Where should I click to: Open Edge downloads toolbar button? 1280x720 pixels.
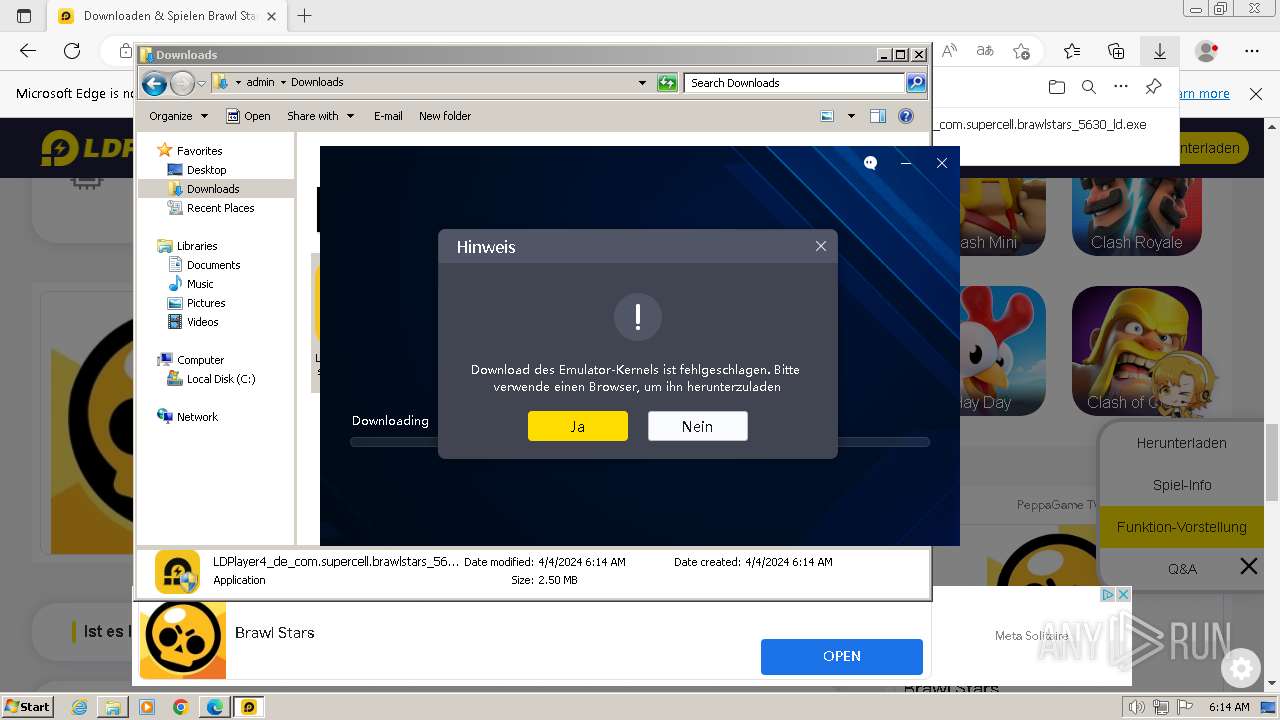click(1160, 51)
